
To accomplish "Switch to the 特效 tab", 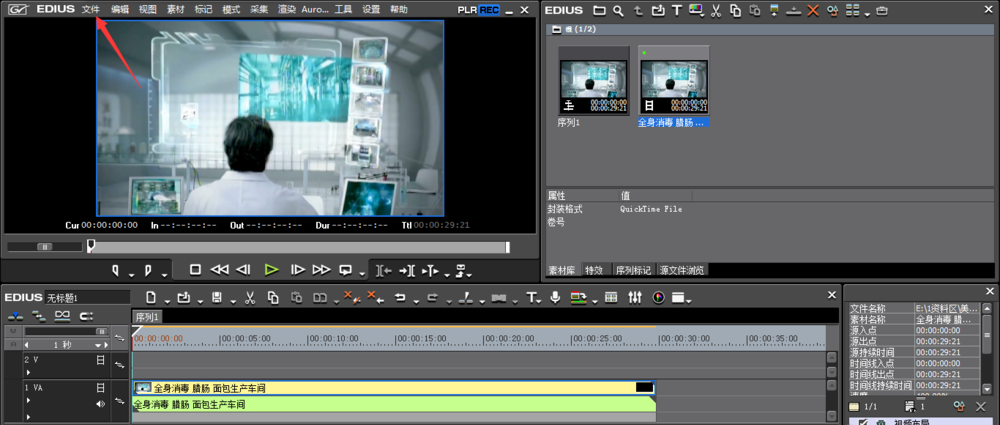I will (594, 270).
